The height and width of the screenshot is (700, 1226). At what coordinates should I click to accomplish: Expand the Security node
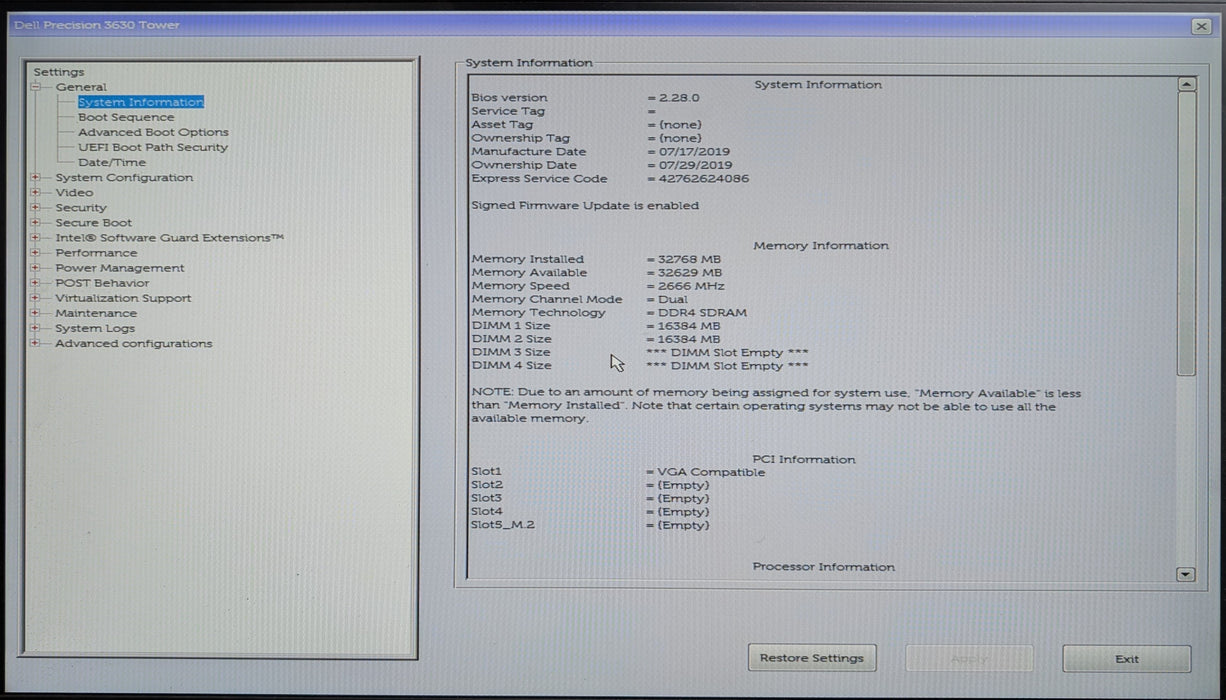pos(35,207)
